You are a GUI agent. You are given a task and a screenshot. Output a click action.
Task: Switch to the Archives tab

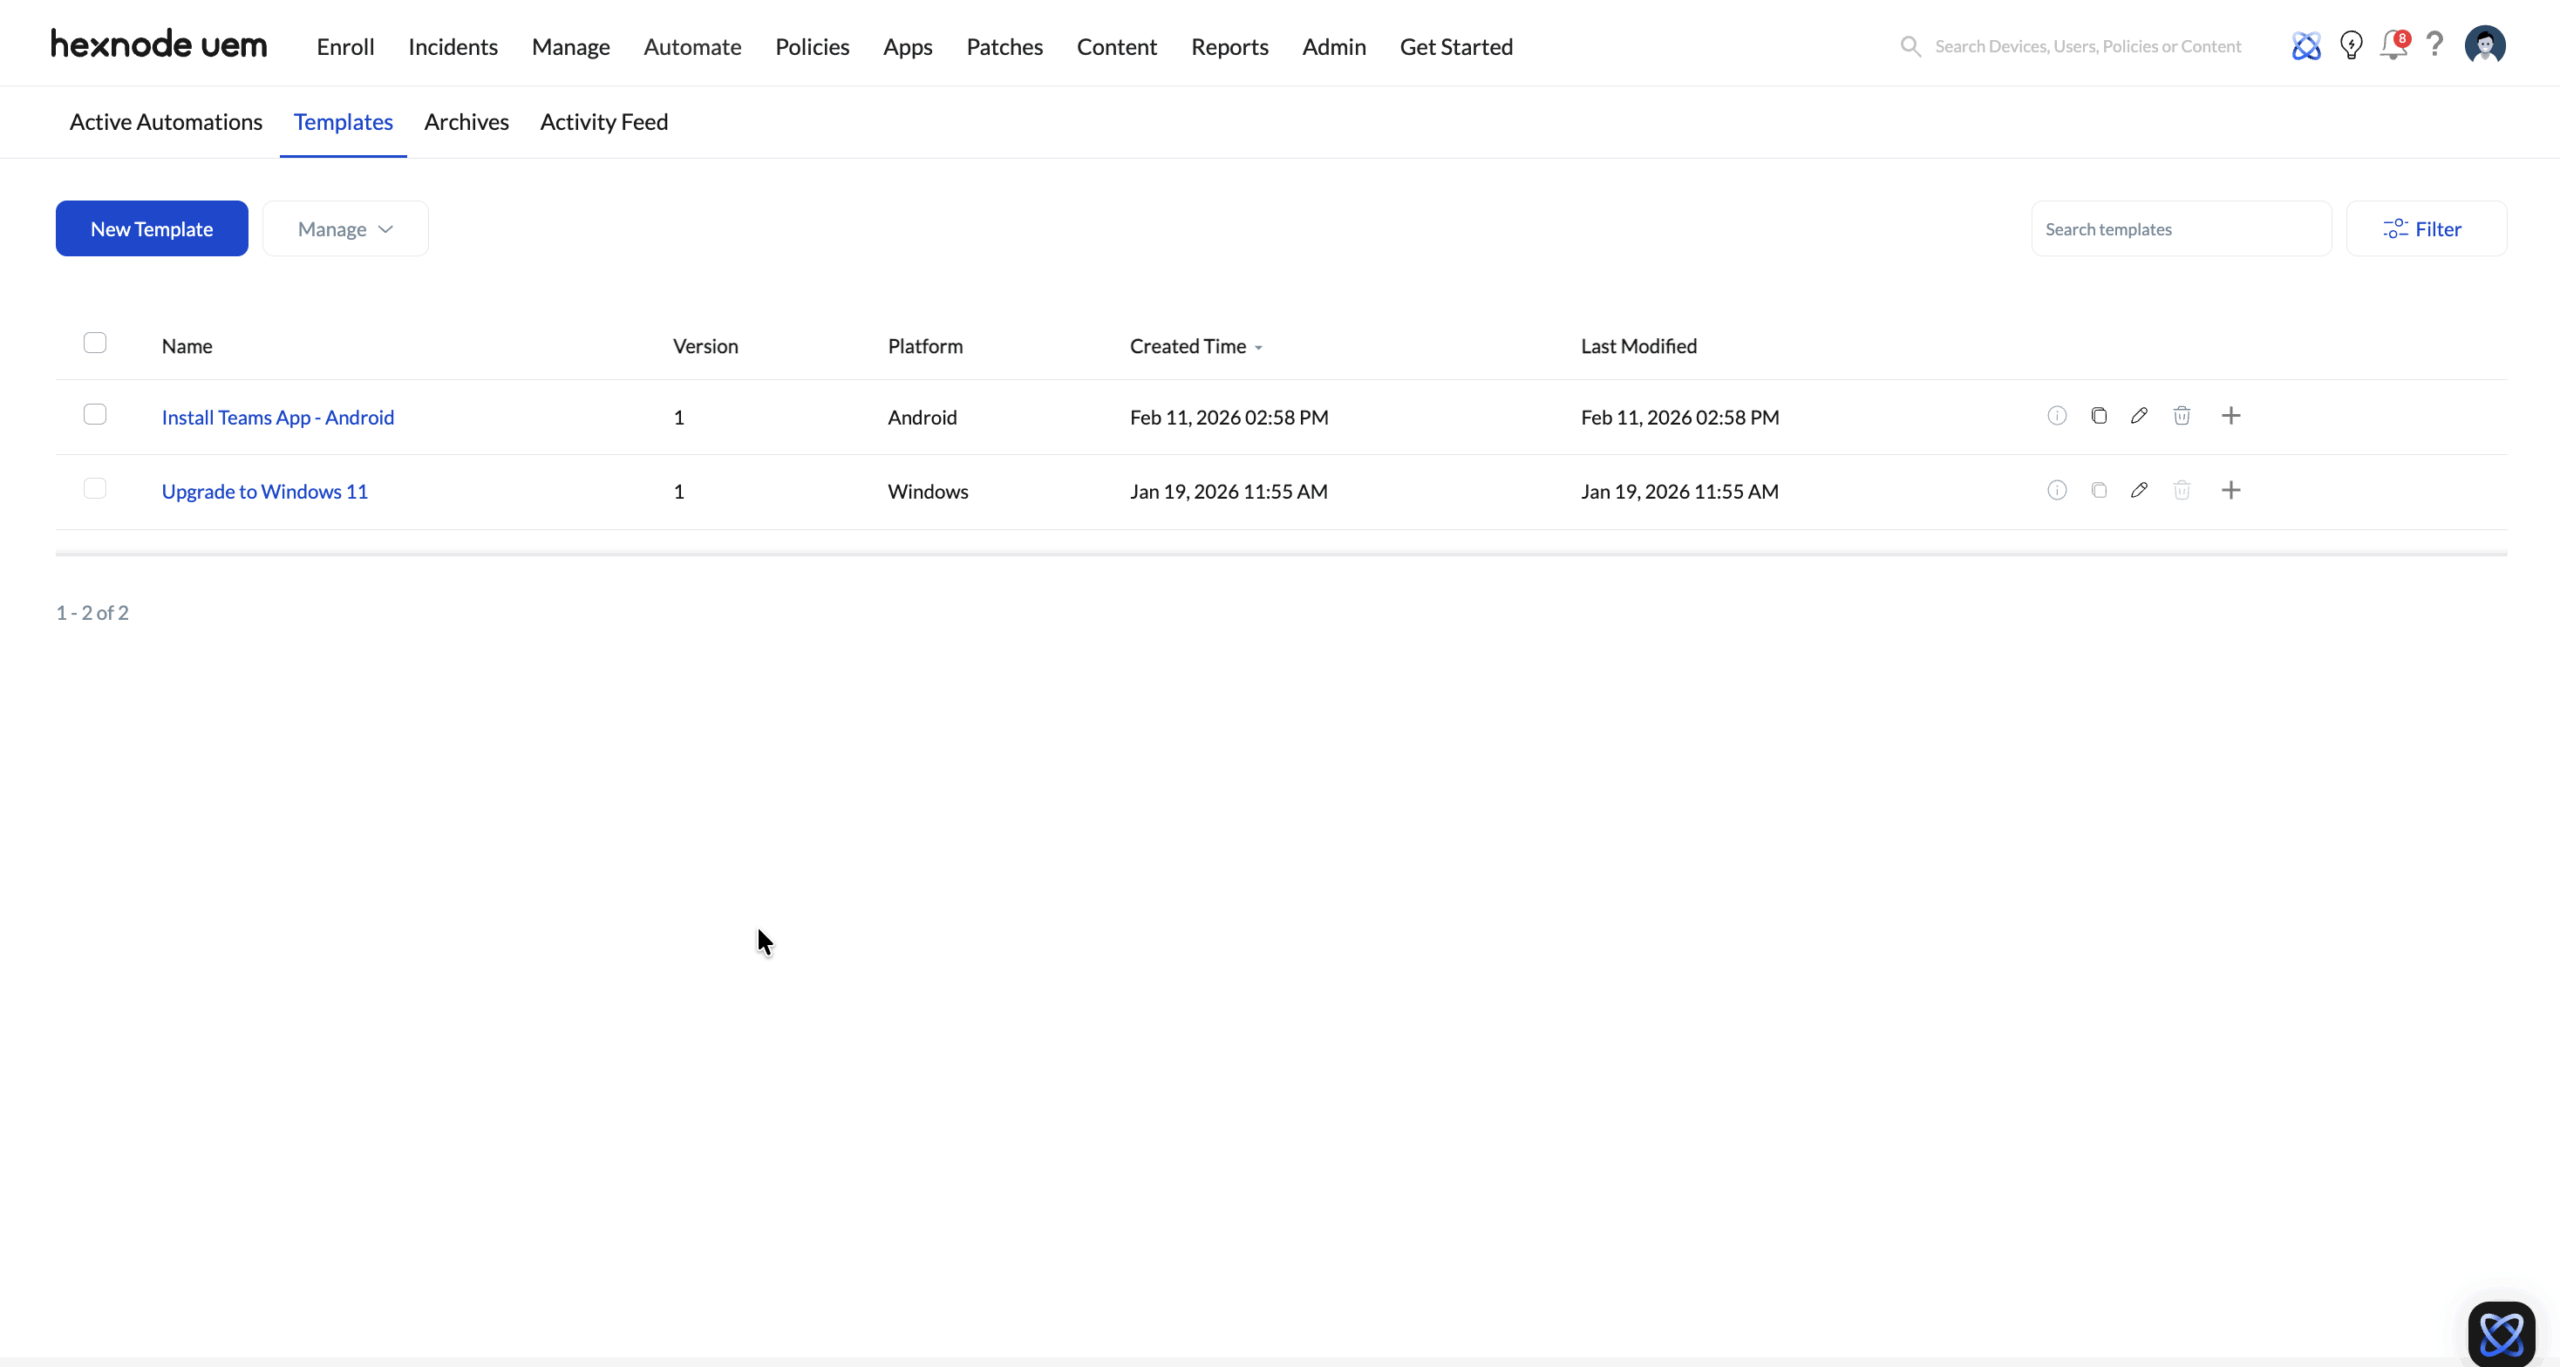click(x=466, y=122)
